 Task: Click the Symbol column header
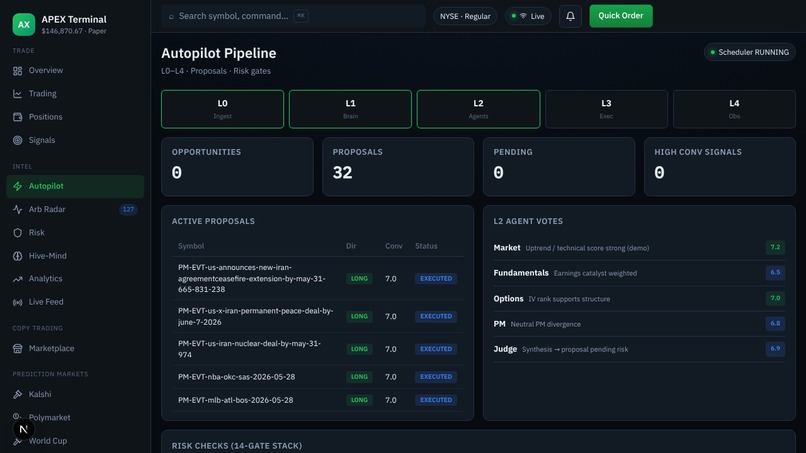tap(191, 246)
